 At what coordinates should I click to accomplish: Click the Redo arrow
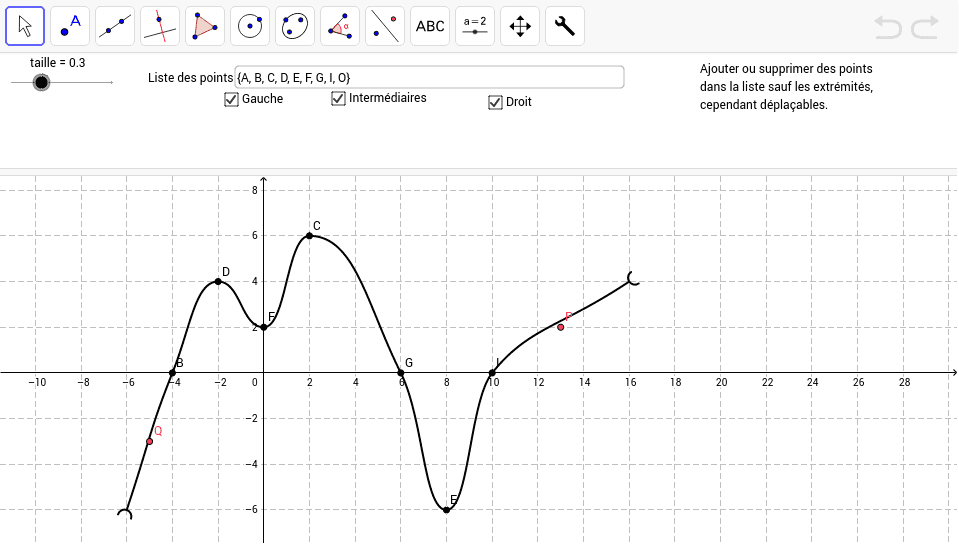(925, 28)
